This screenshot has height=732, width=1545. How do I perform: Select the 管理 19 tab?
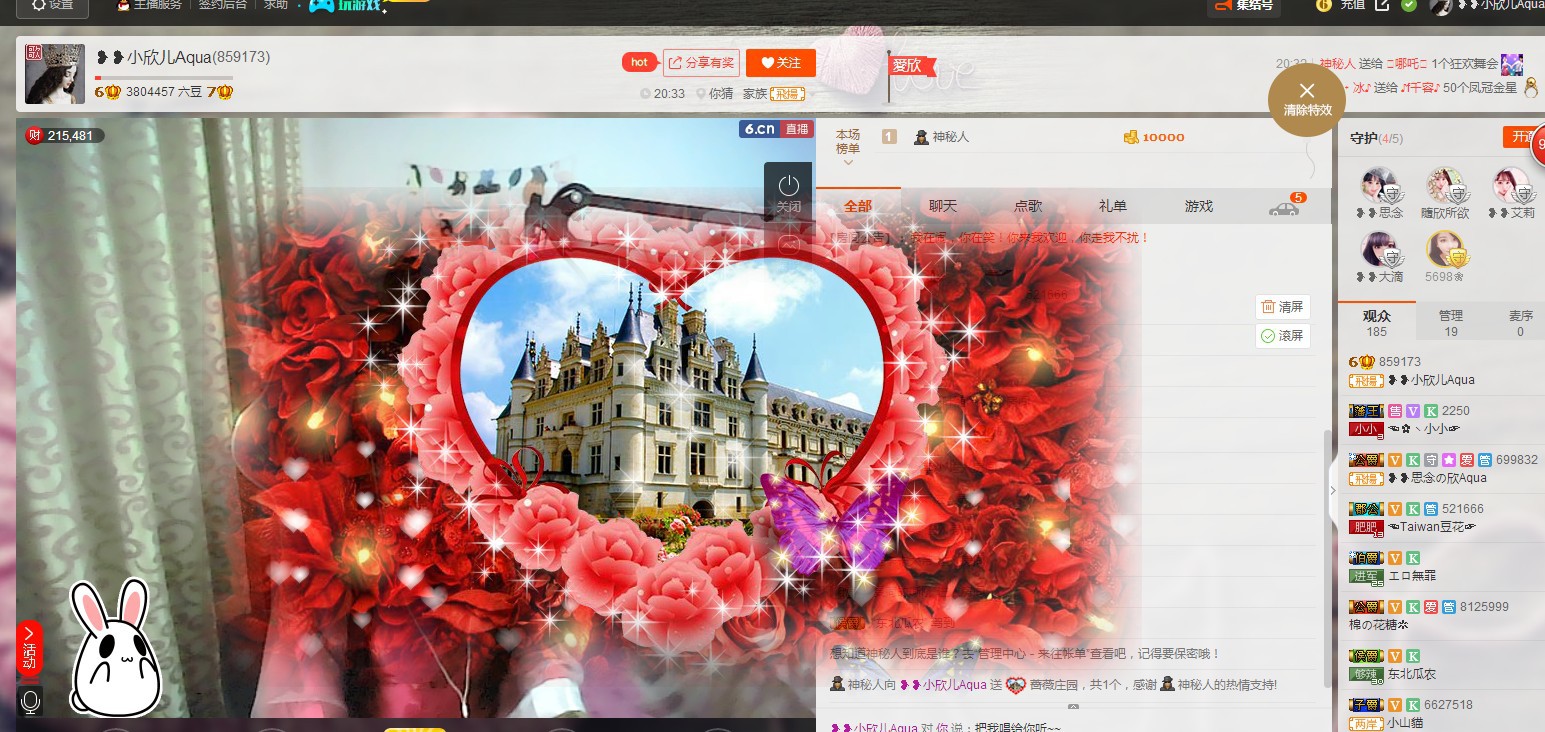coord(1451,323)
